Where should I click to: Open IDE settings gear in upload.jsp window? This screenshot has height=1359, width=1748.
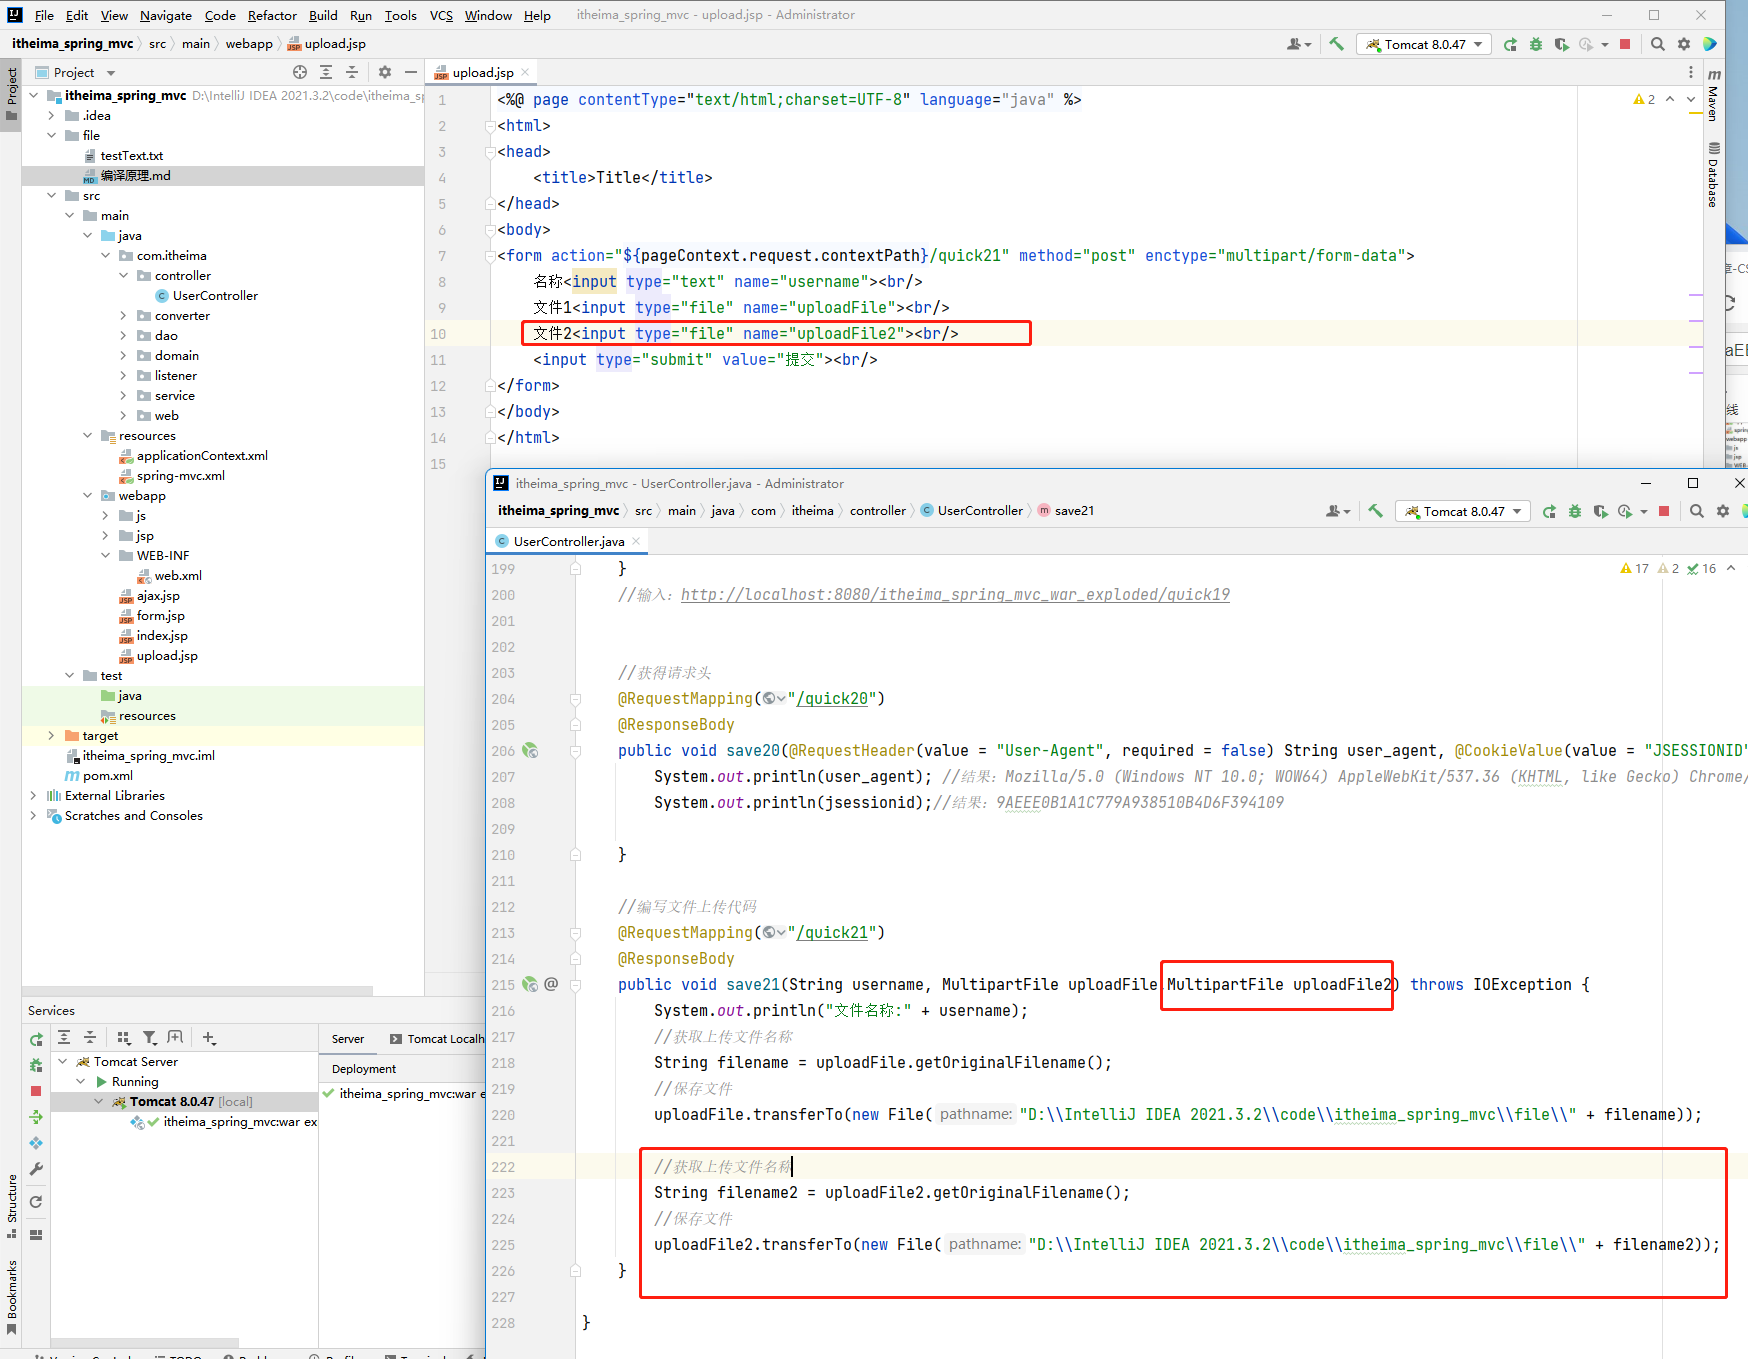point(1684,44)
